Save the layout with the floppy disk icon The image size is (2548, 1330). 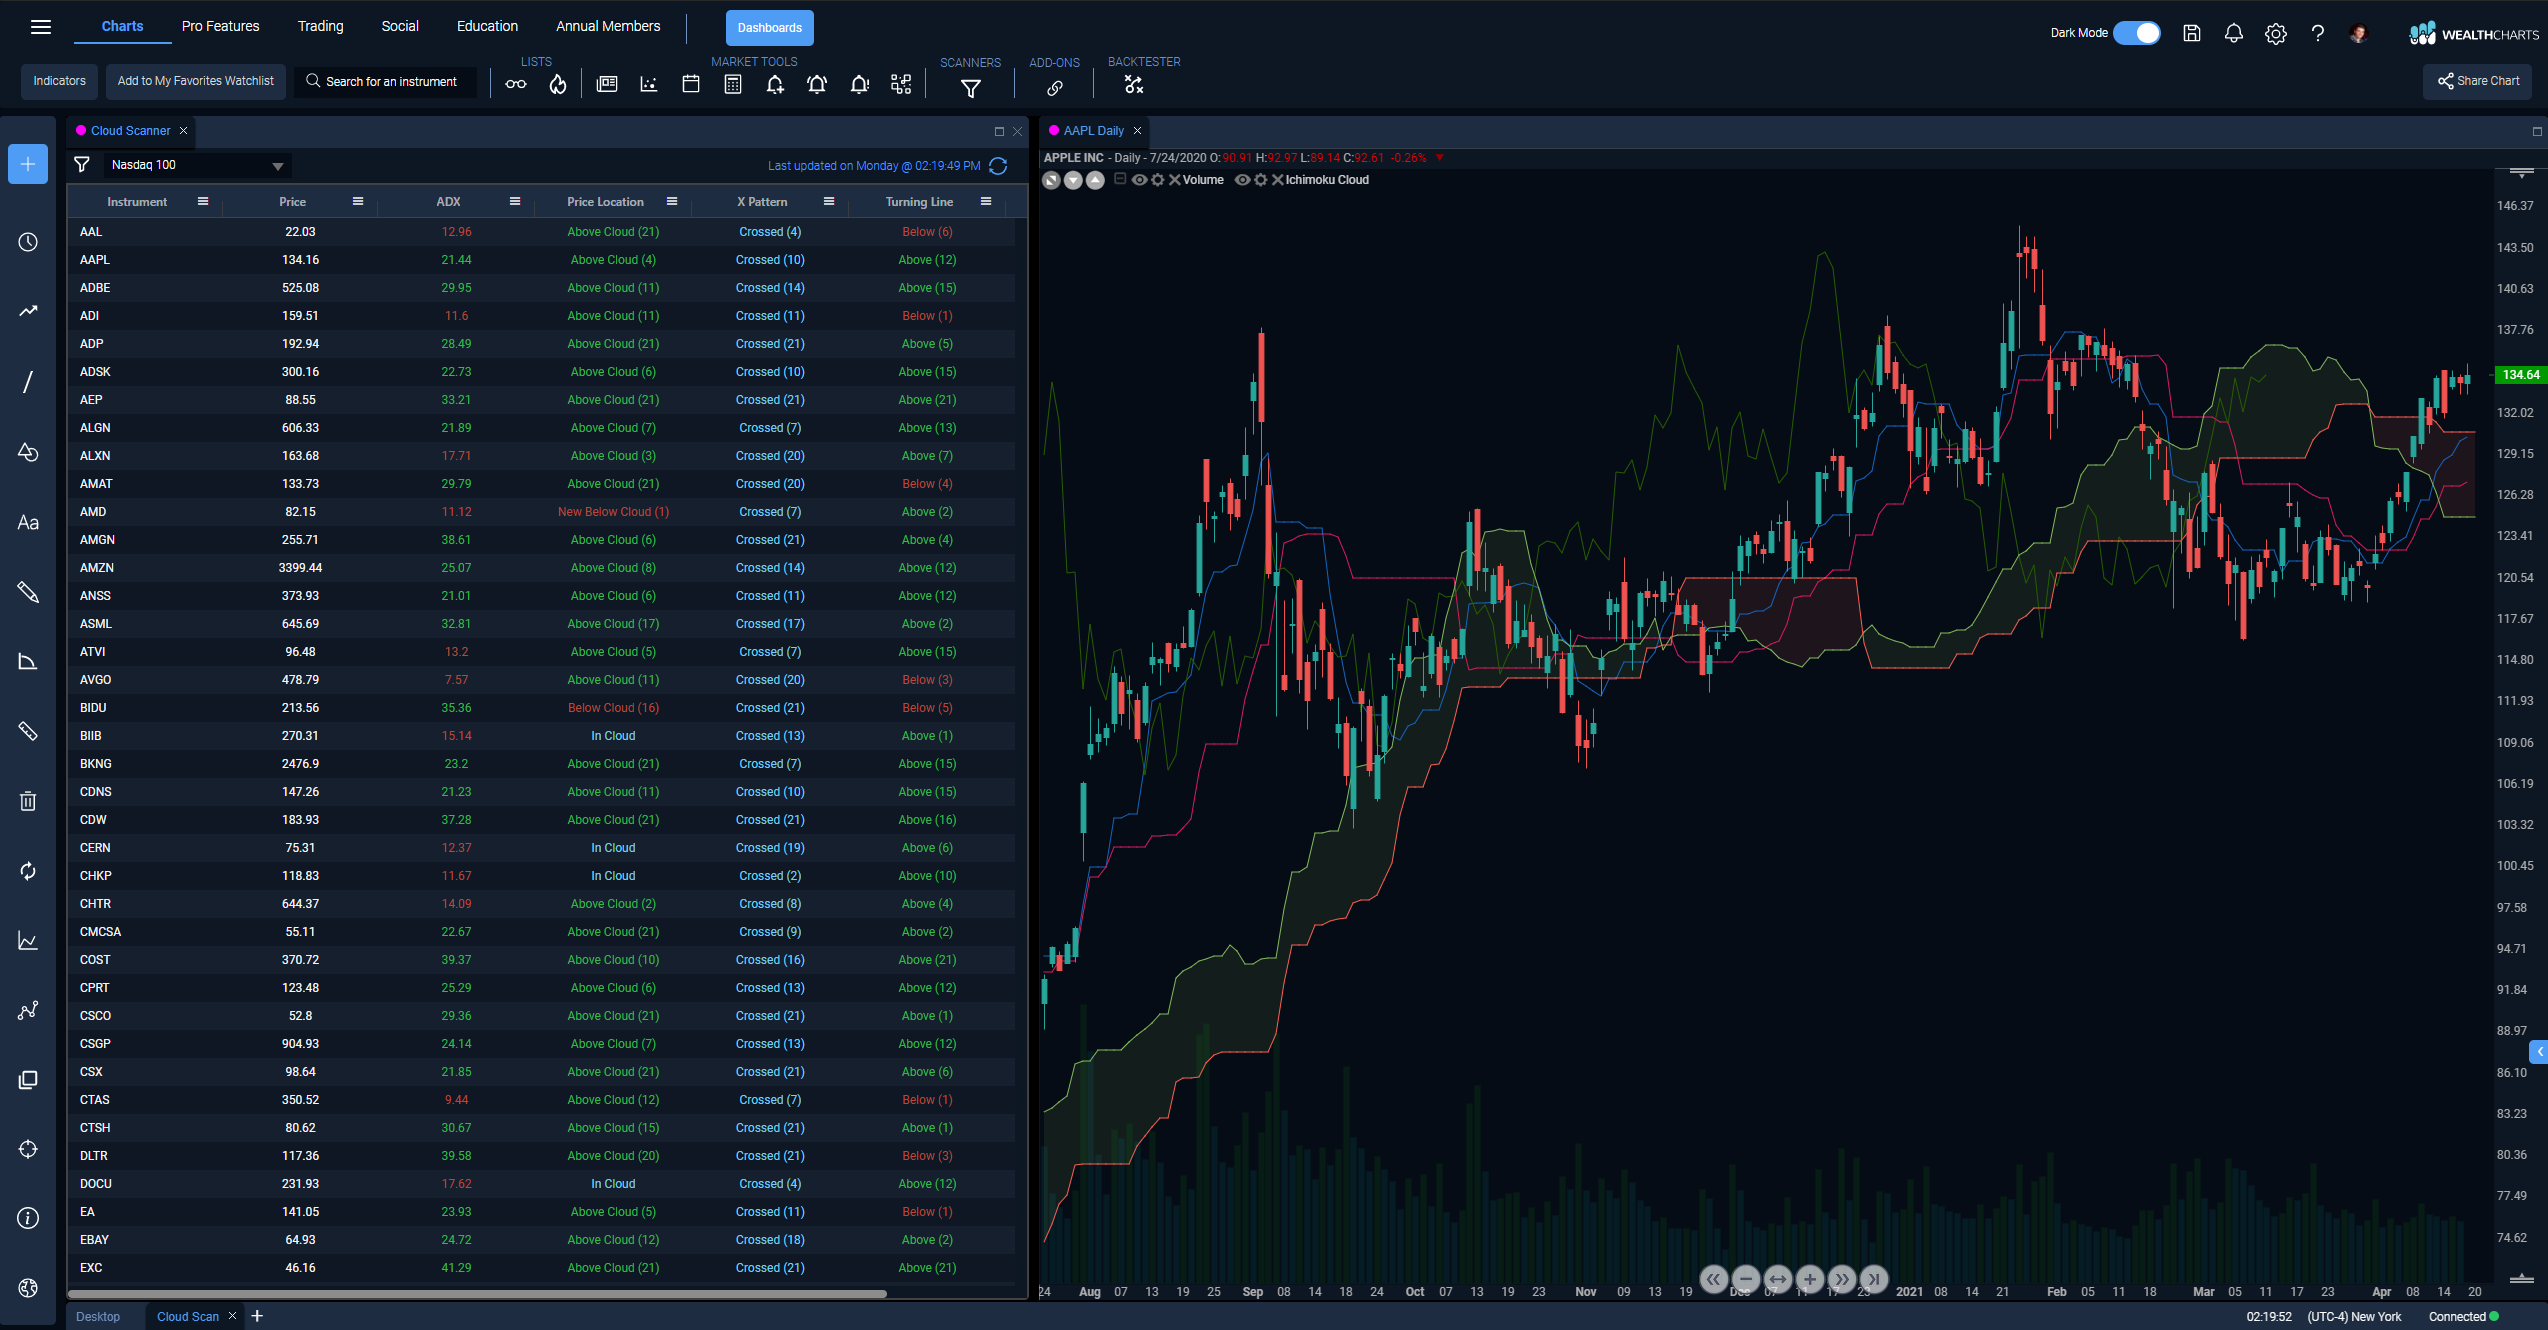pos(2192,33)
